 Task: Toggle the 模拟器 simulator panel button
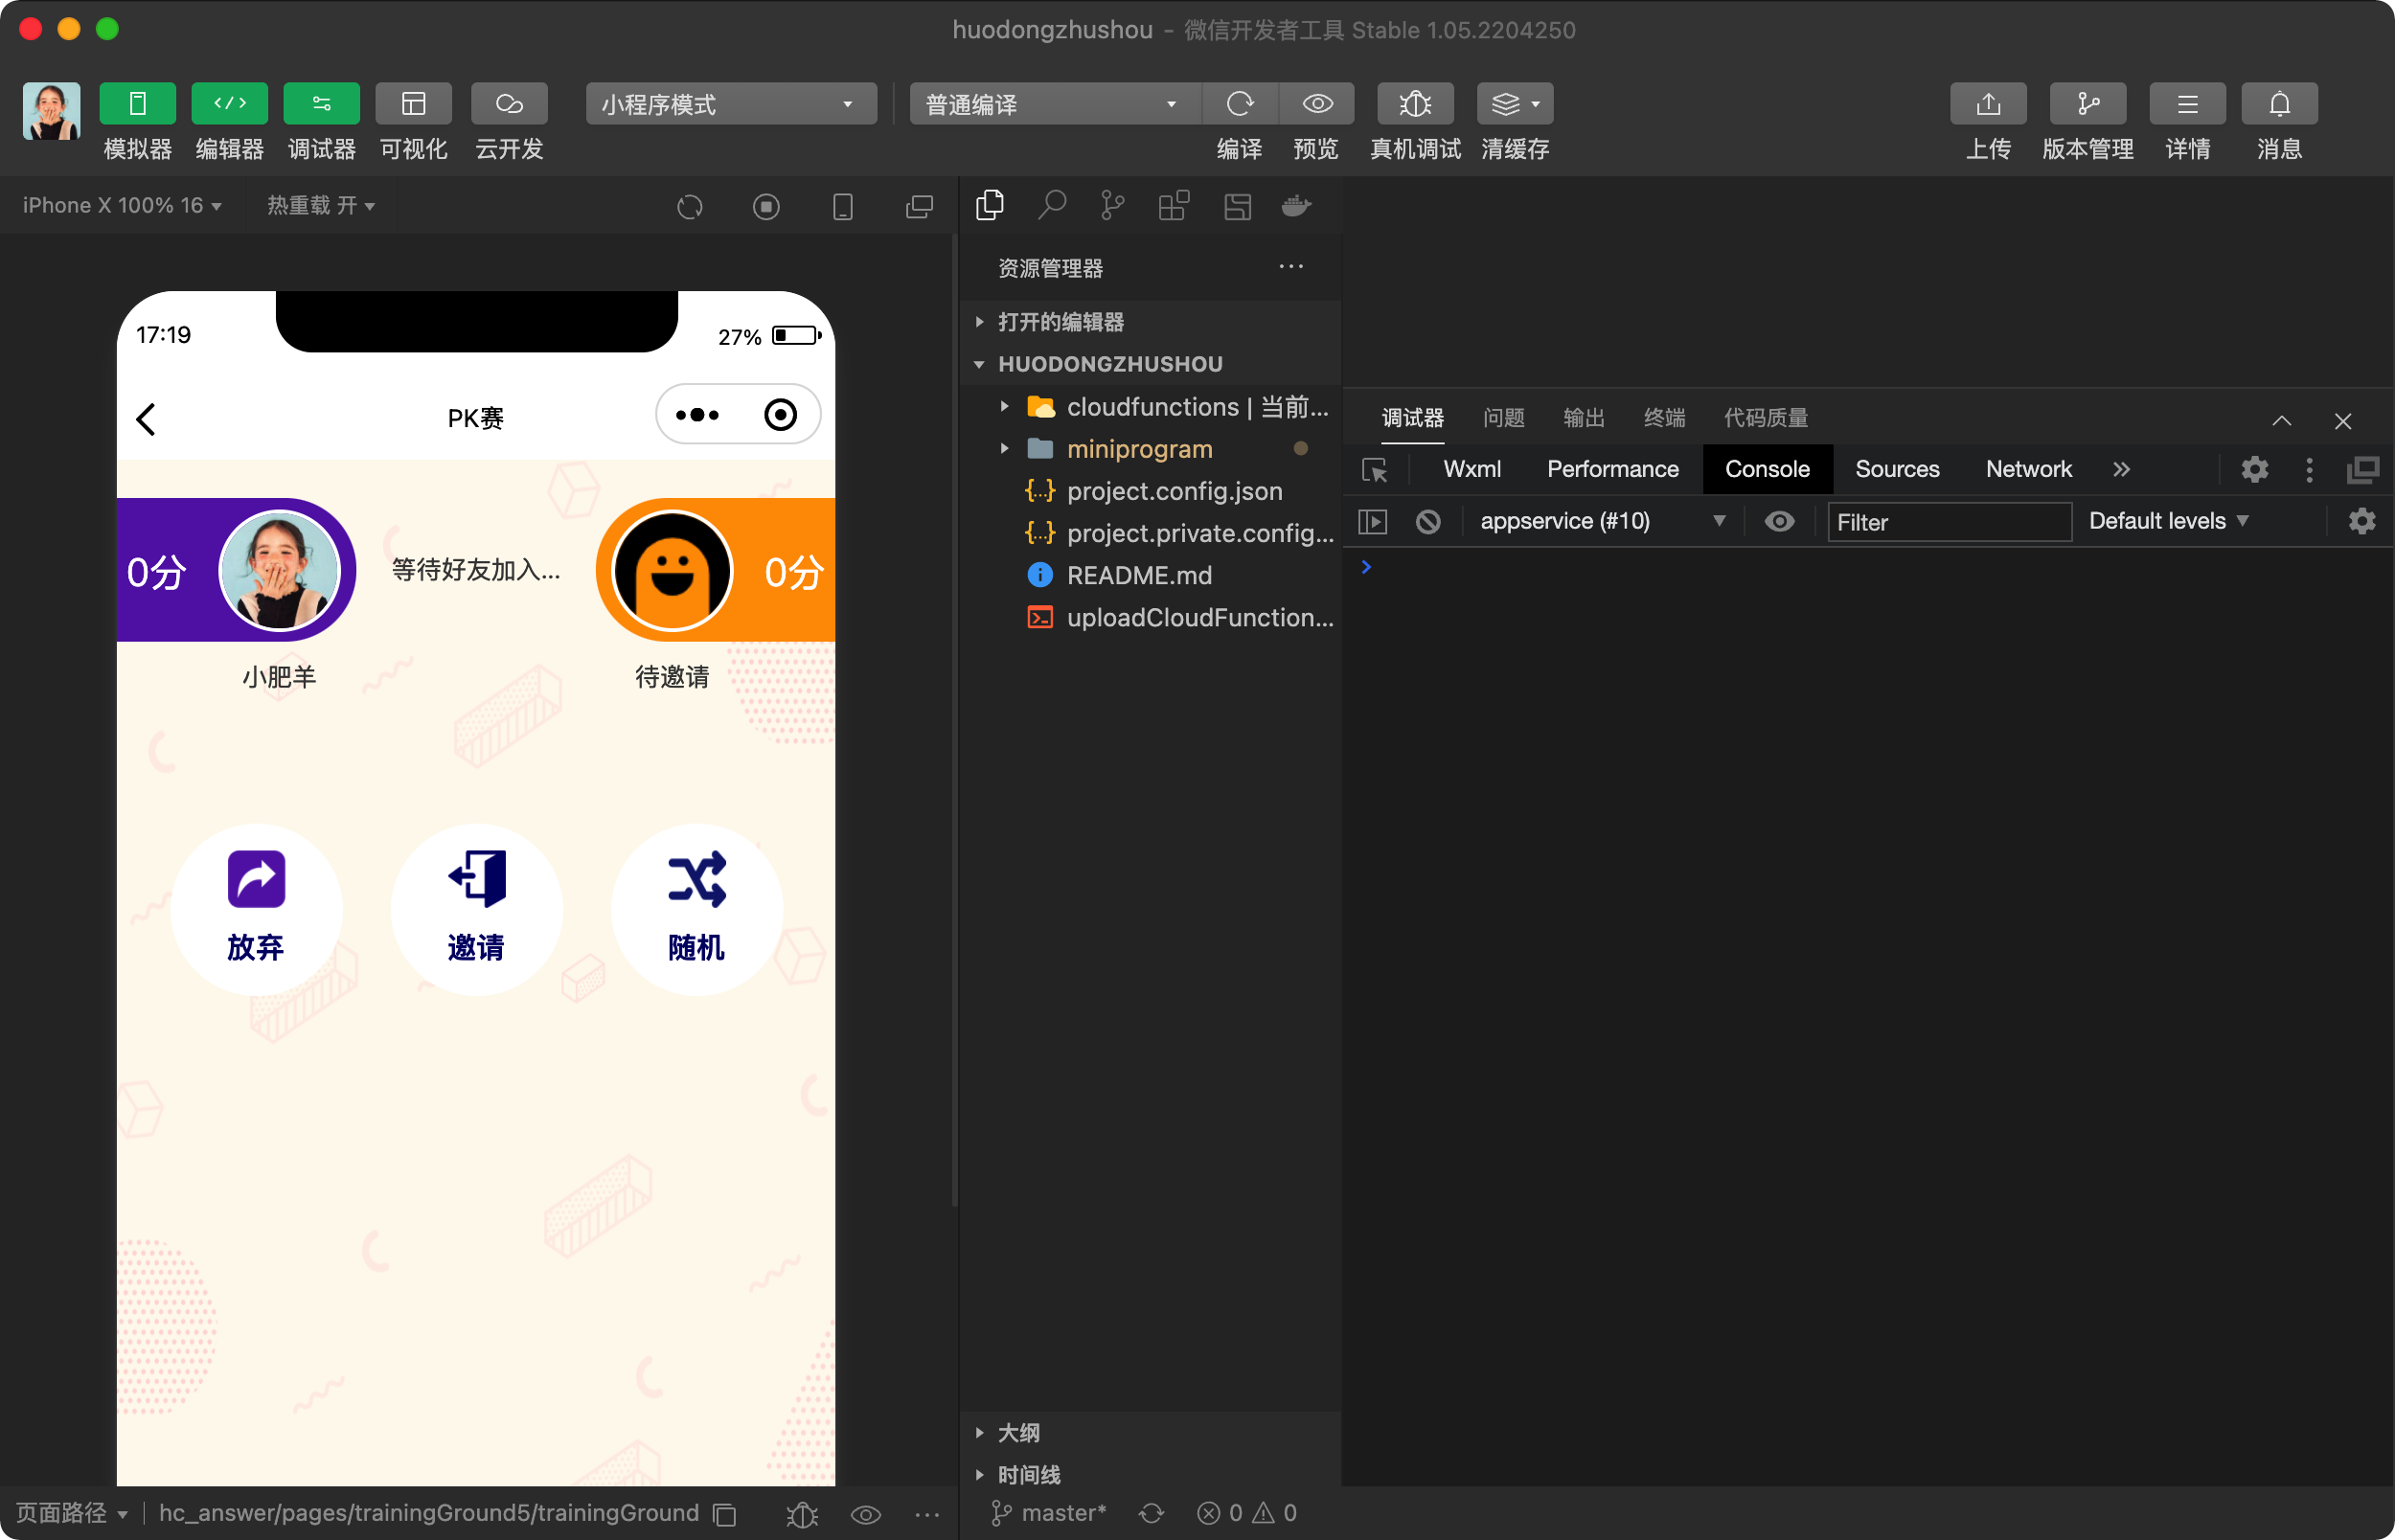[x=138, y=104]
